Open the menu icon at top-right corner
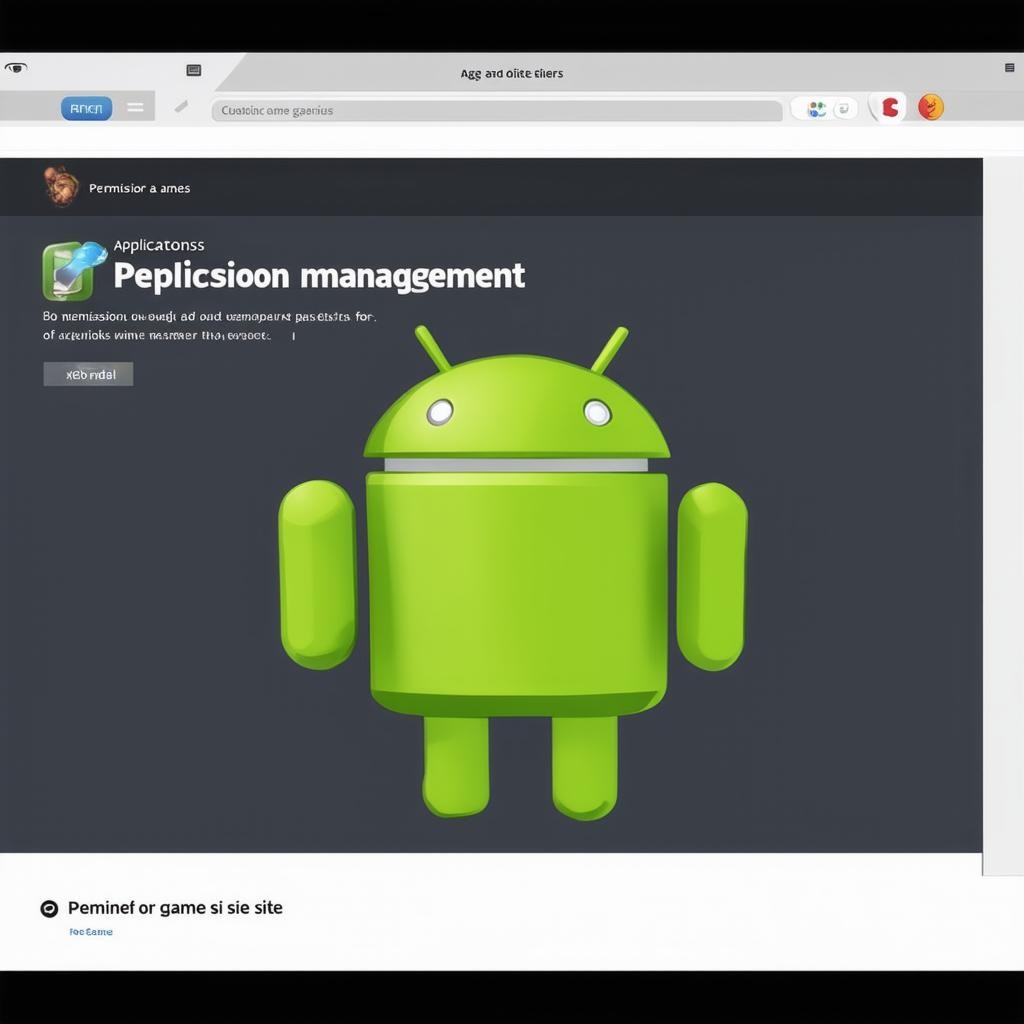The height and width of the screenshot is (1024, 1024). pyautogui.click(x=1009, y=68)
